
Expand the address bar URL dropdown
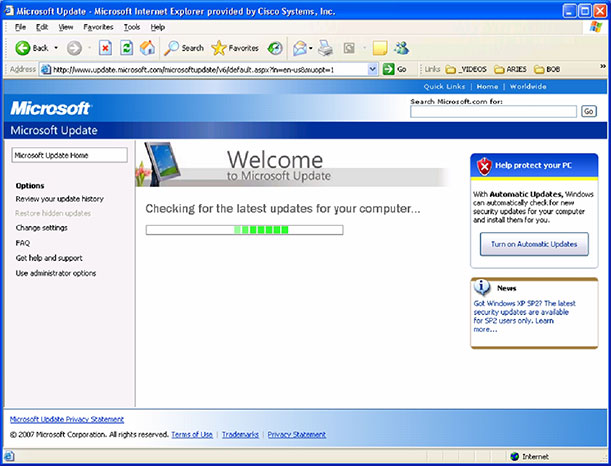[x=373, y=69]
